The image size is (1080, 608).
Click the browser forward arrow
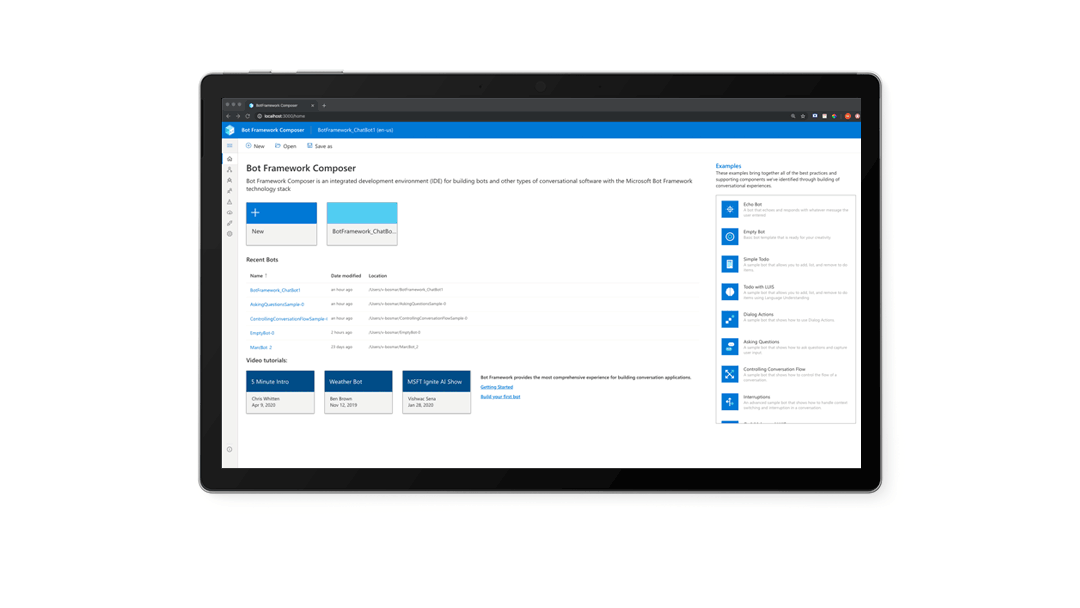coord(238,116)
